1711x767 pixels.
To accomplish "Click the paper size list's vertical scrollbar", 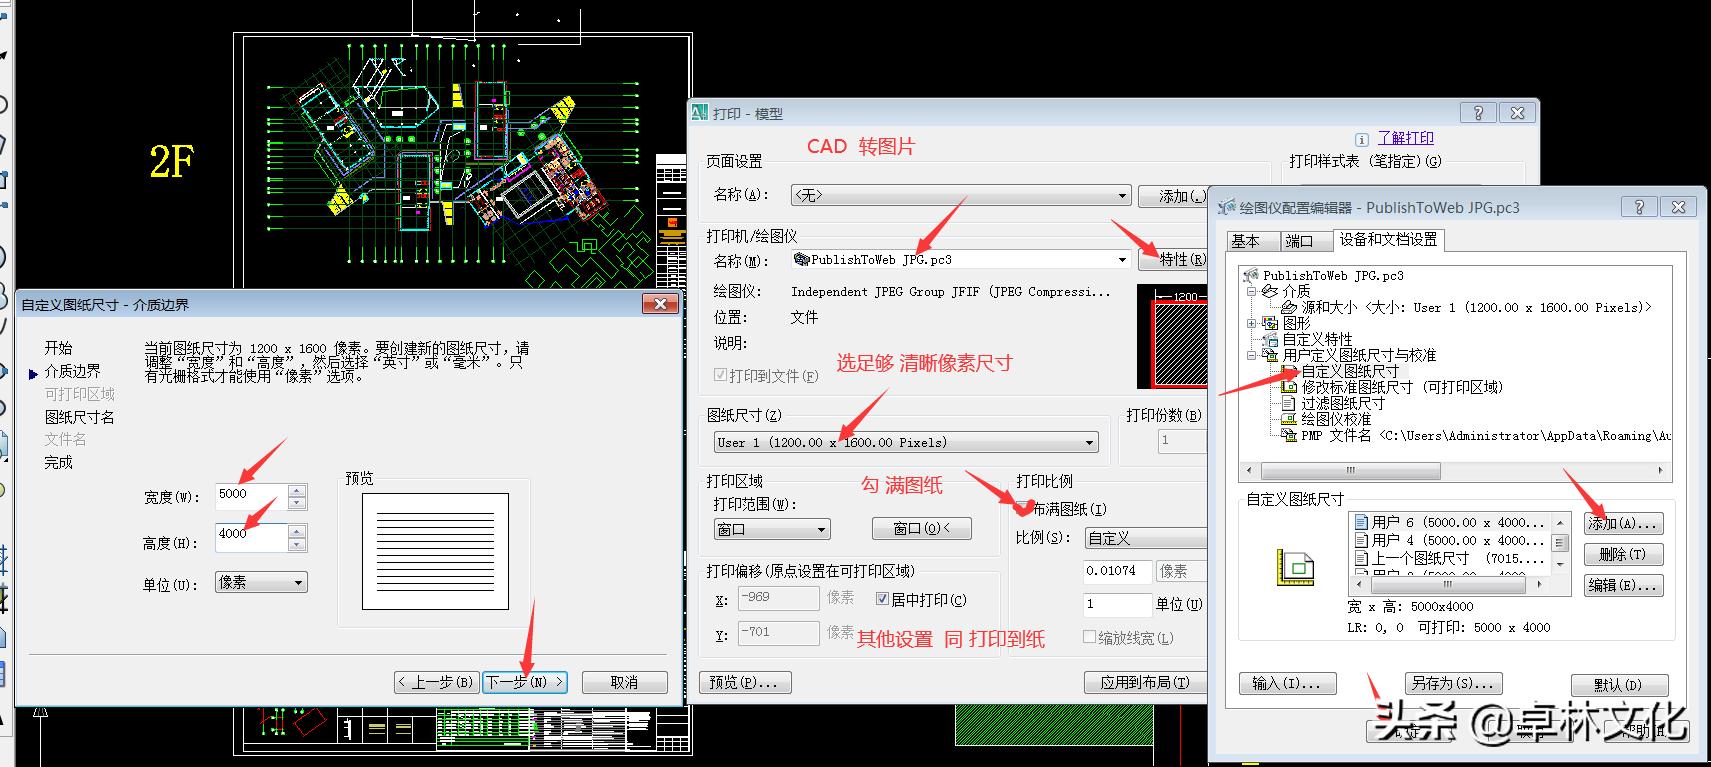I will 1561,543.
